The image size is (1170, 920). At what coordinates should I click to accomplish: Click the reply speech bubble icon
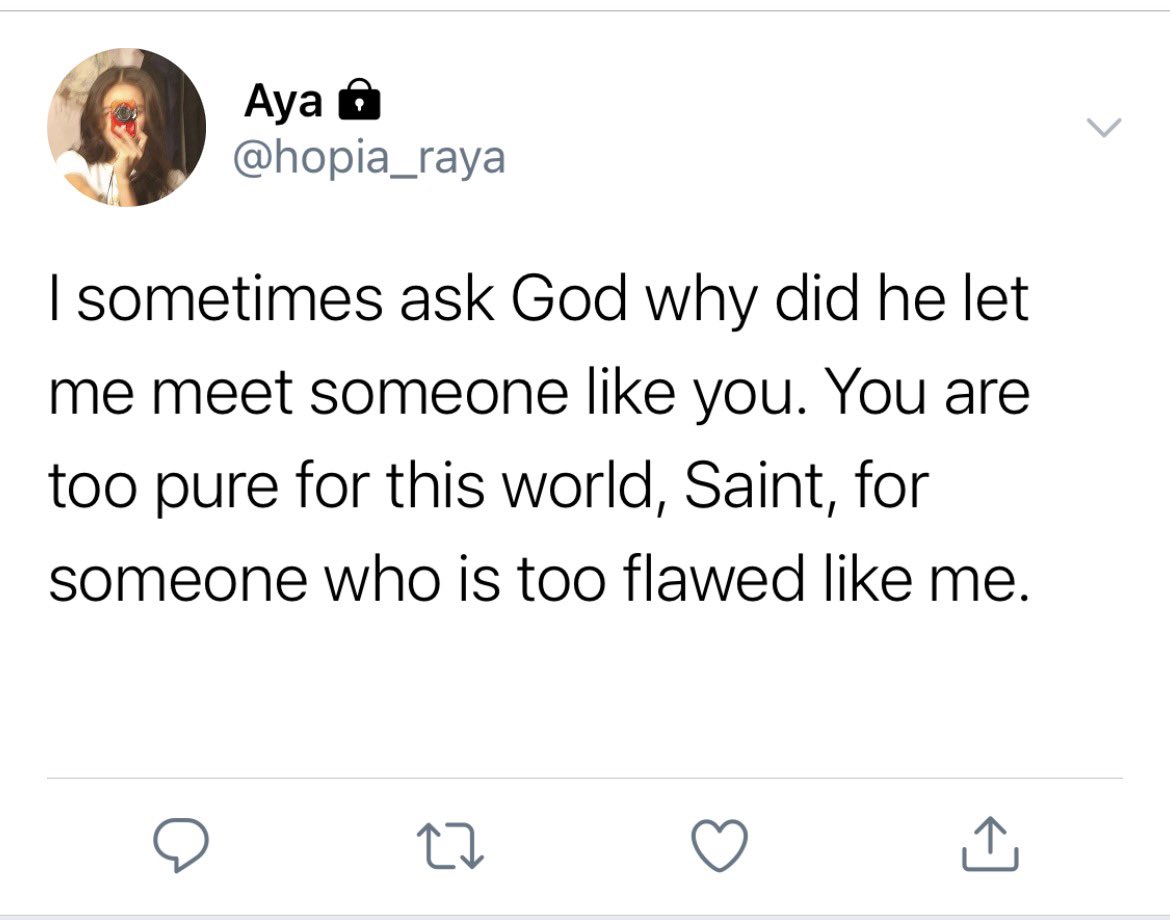(181, 845)
